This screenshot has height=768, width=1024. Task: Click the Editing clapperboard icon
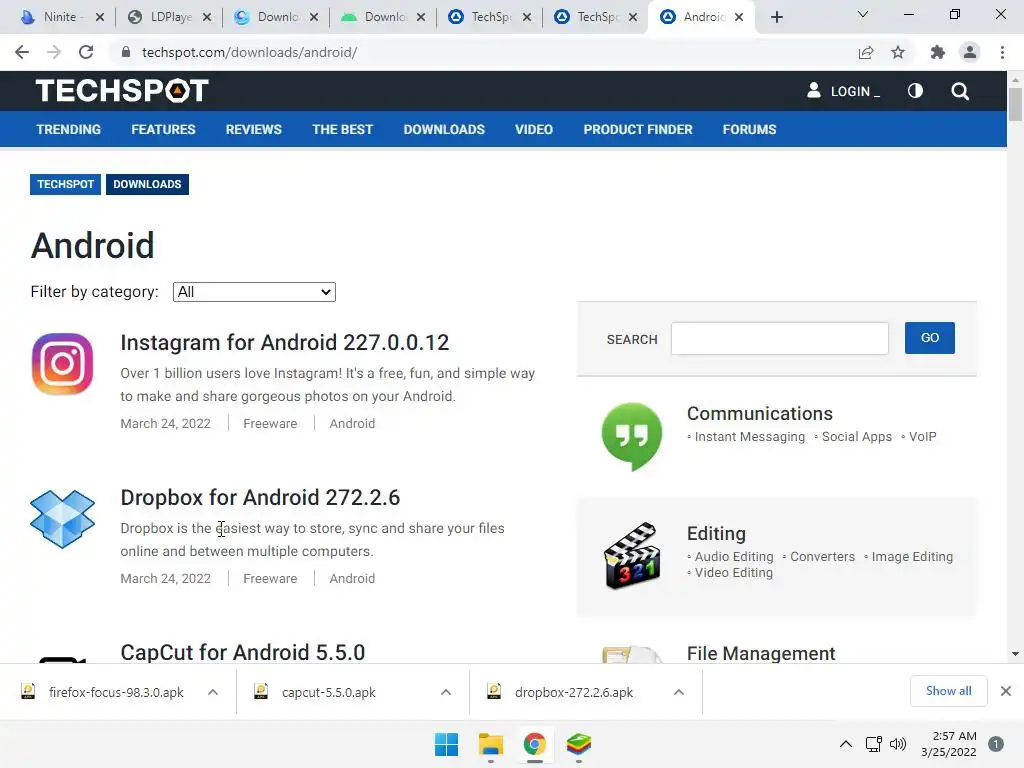632,556
